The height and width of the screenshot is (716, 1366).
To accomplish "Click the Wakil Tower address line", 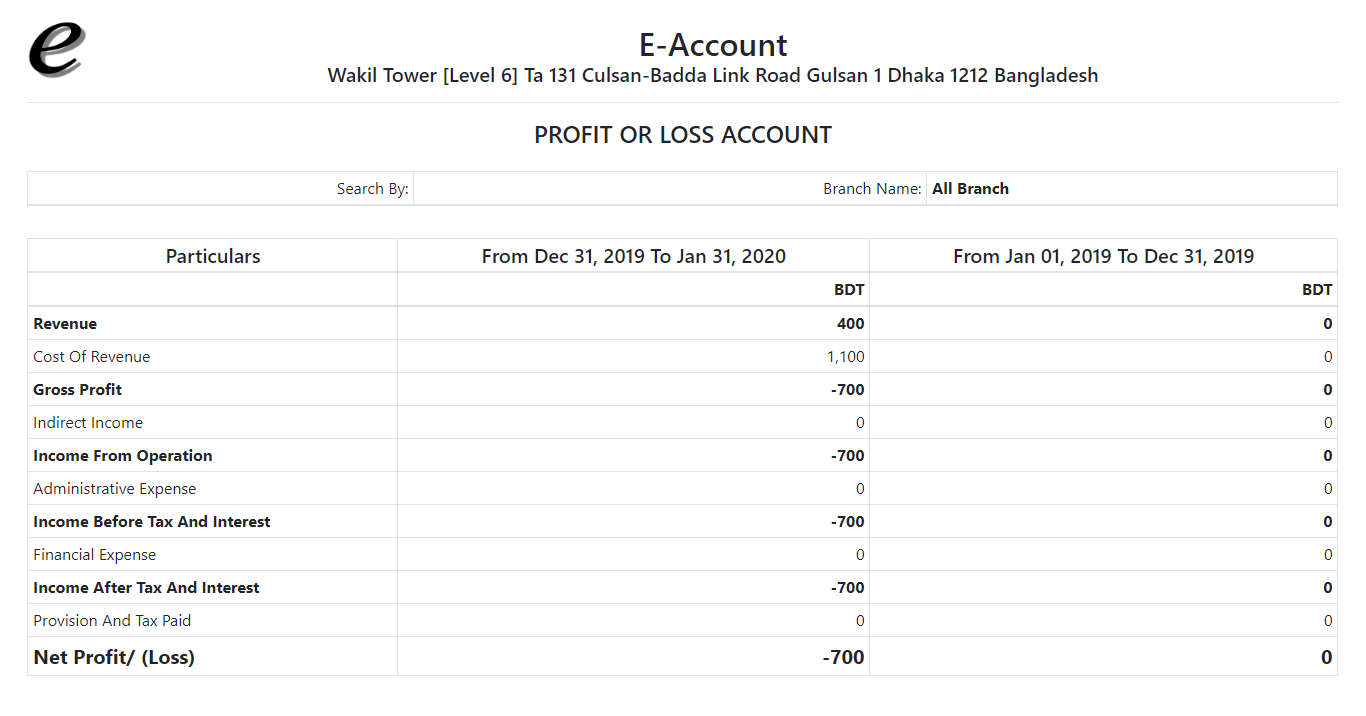I will point(713,76).
